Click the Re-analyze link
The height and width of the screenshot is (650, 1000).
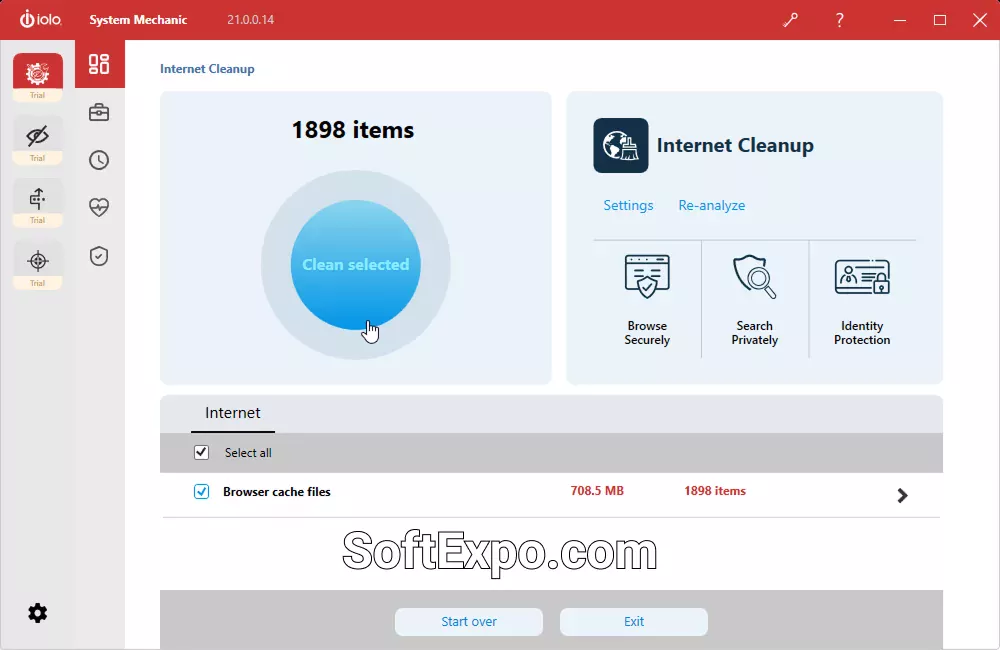click(712, 205)
